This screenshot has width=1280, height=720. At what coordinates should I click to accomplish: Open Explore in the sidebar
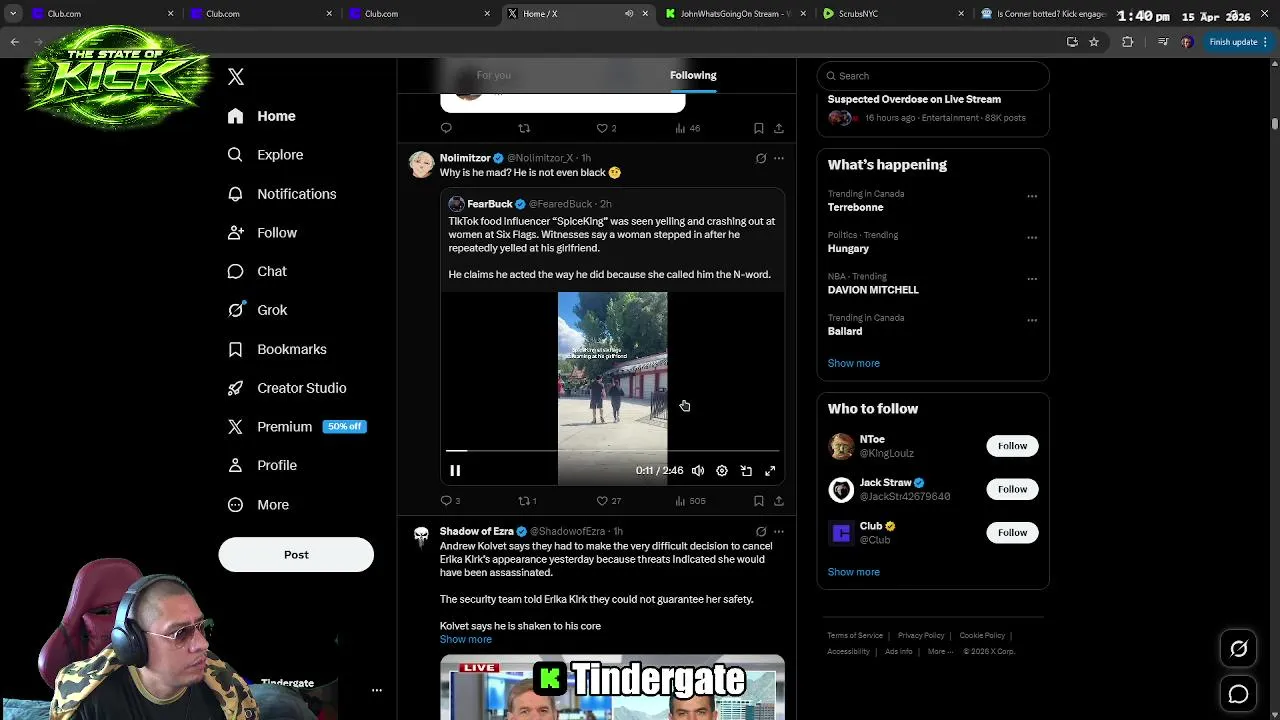coord(265,155)
